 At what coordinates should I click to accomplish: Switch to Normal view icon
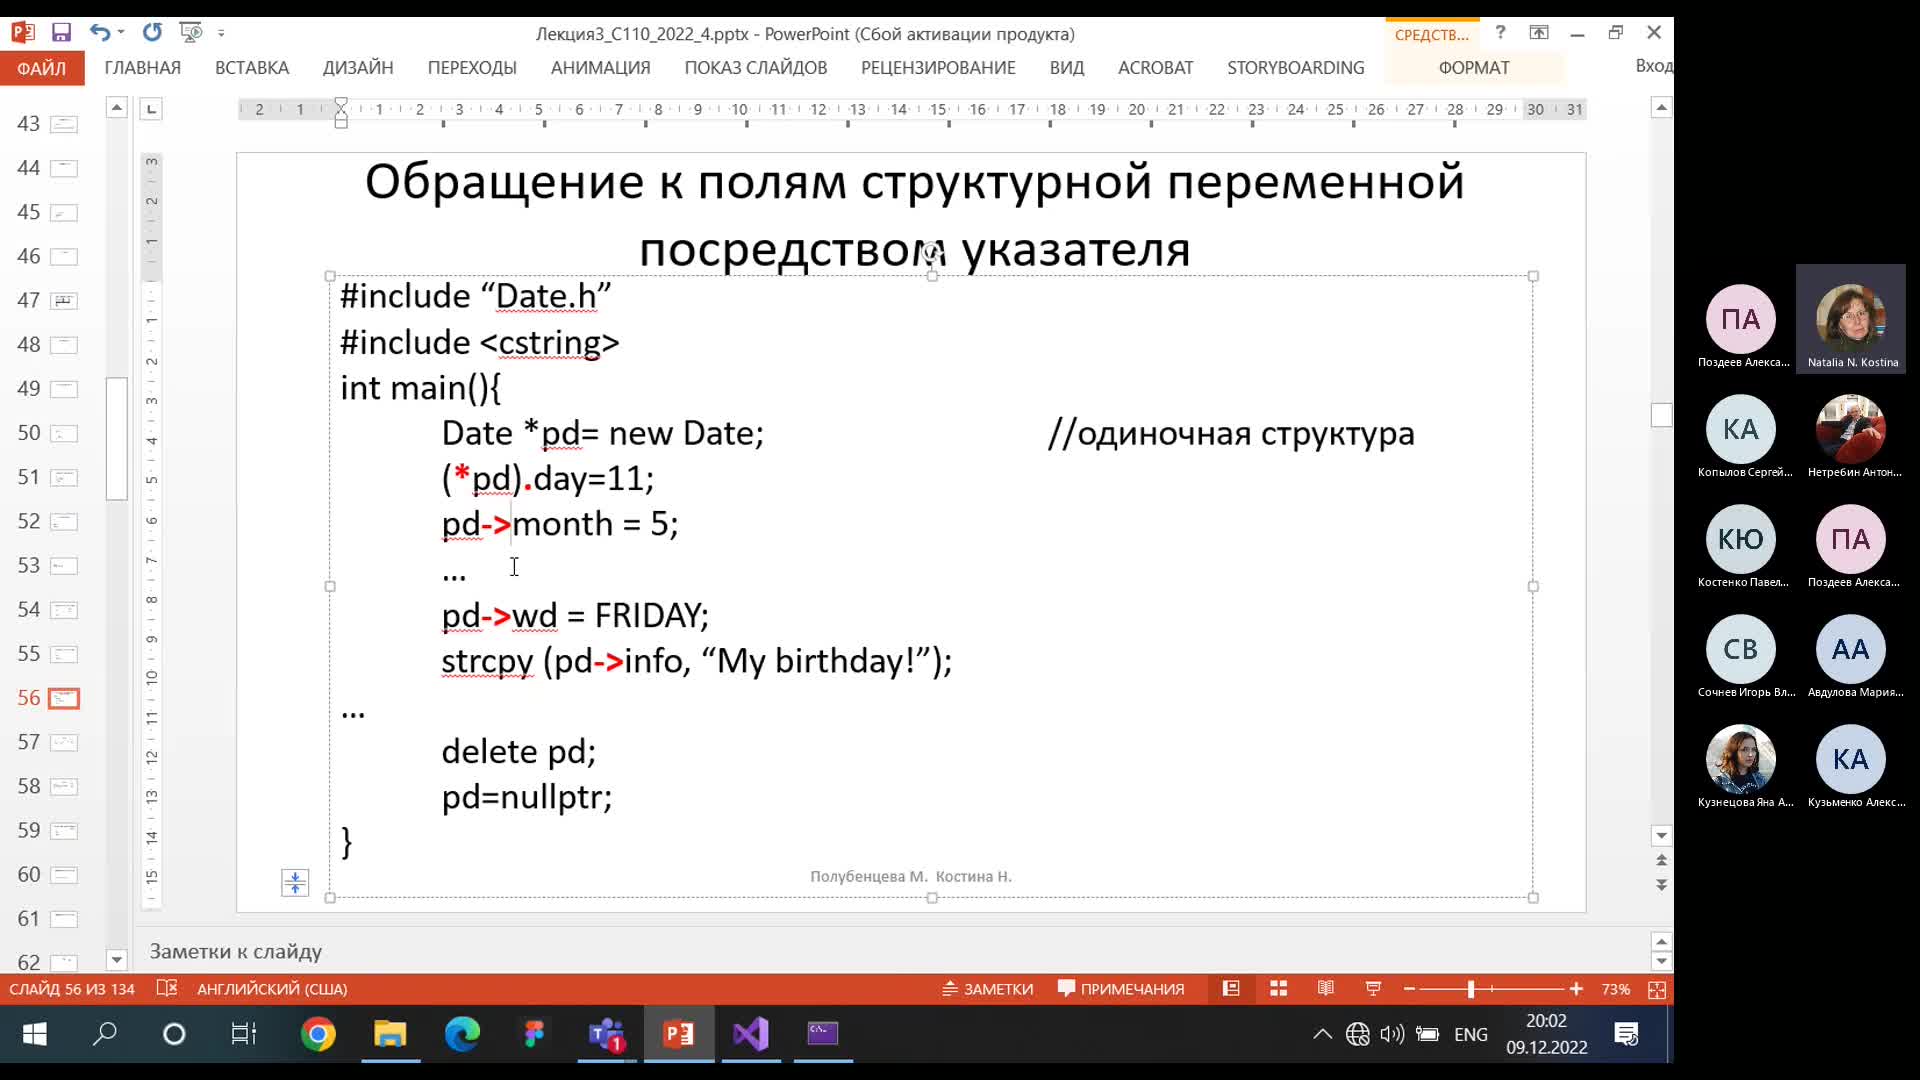(x=1231, y=989)
